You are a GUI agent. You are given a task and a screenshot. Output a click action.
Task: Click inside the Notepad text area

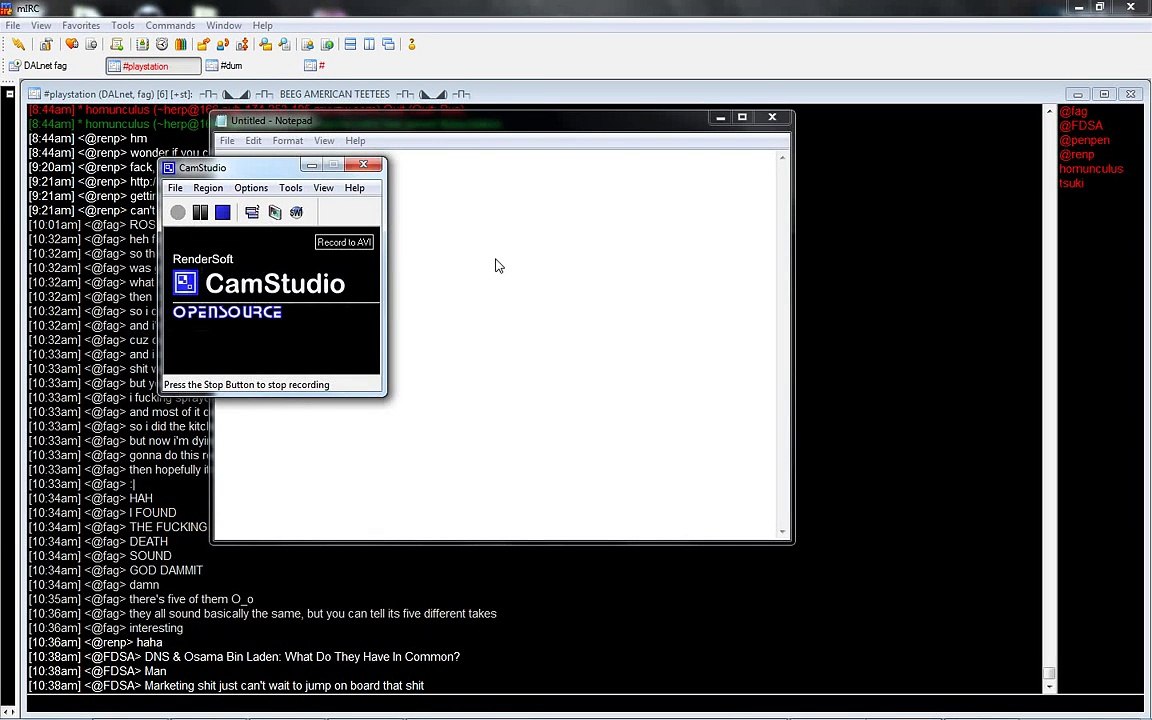[494, 345]
